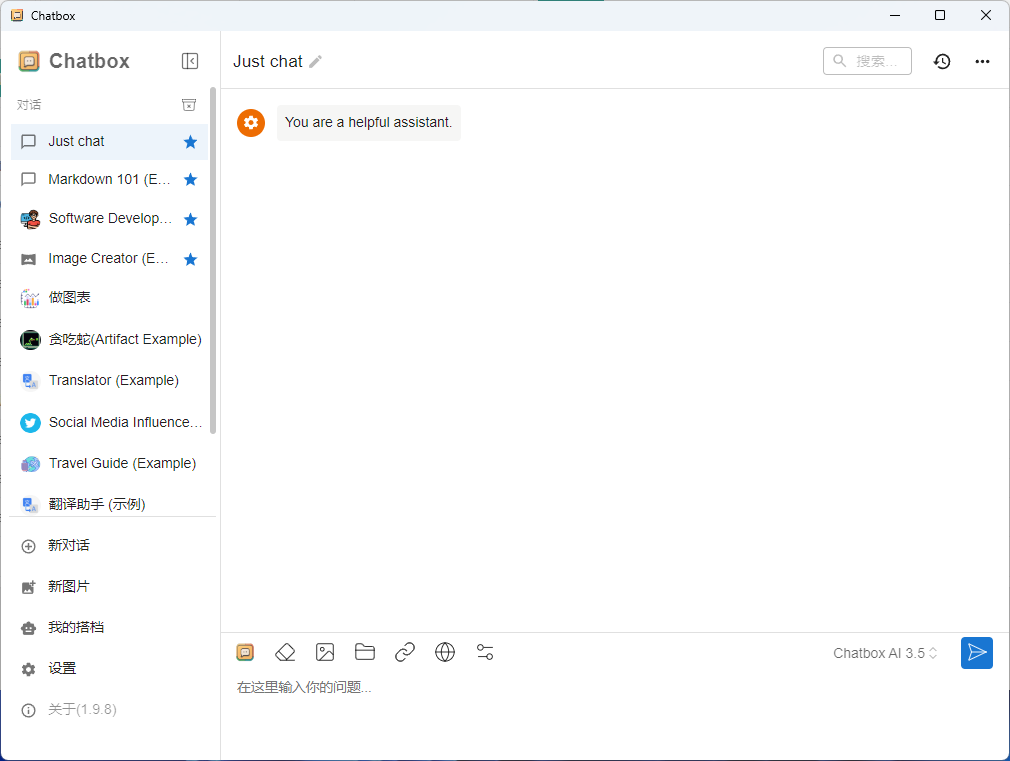Open the chat history clock icon
1010x761 pixels.
942,61
